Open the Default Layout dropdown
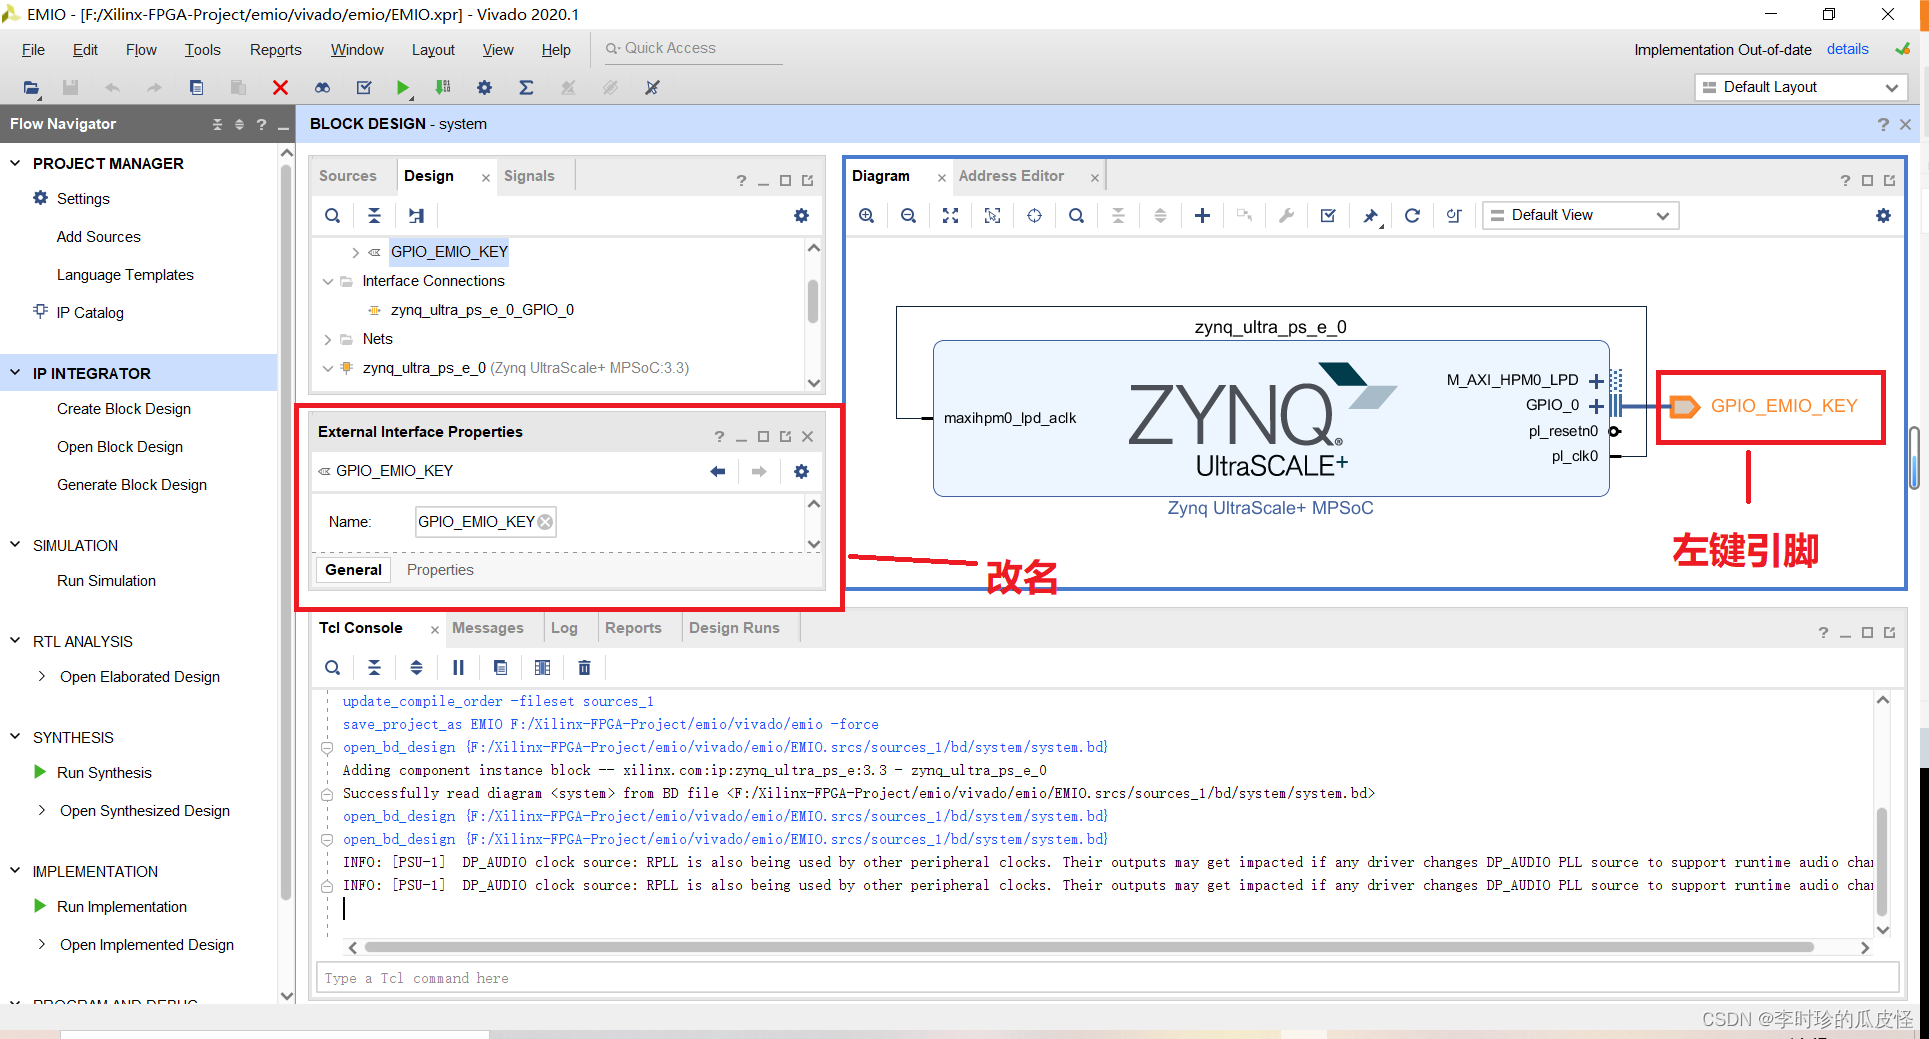The width and height of the screenshot is (1929, 1039). (x=1801, y=87)
